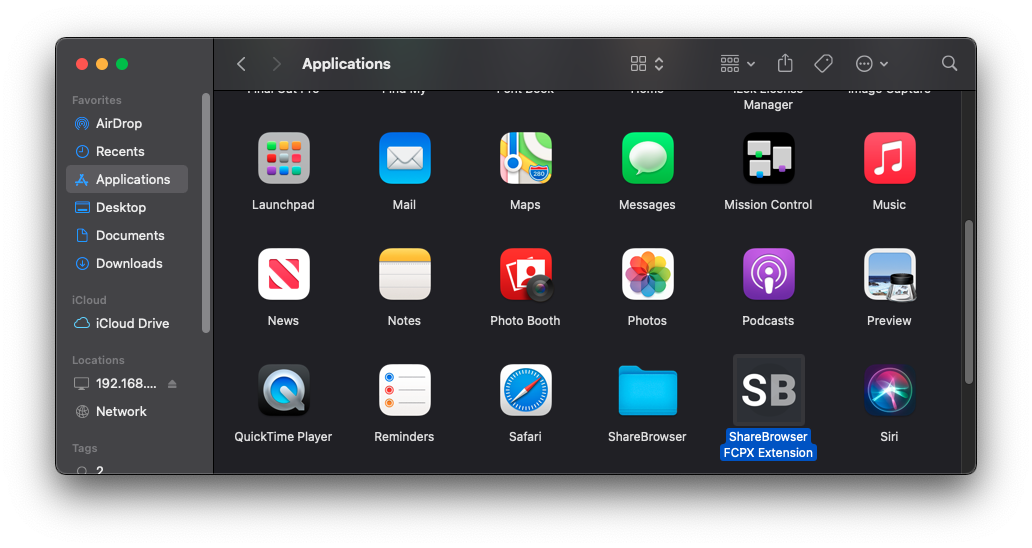Go back with the left chevron
The width and height of the screenshot is (1032, 548).
(242, 64)
